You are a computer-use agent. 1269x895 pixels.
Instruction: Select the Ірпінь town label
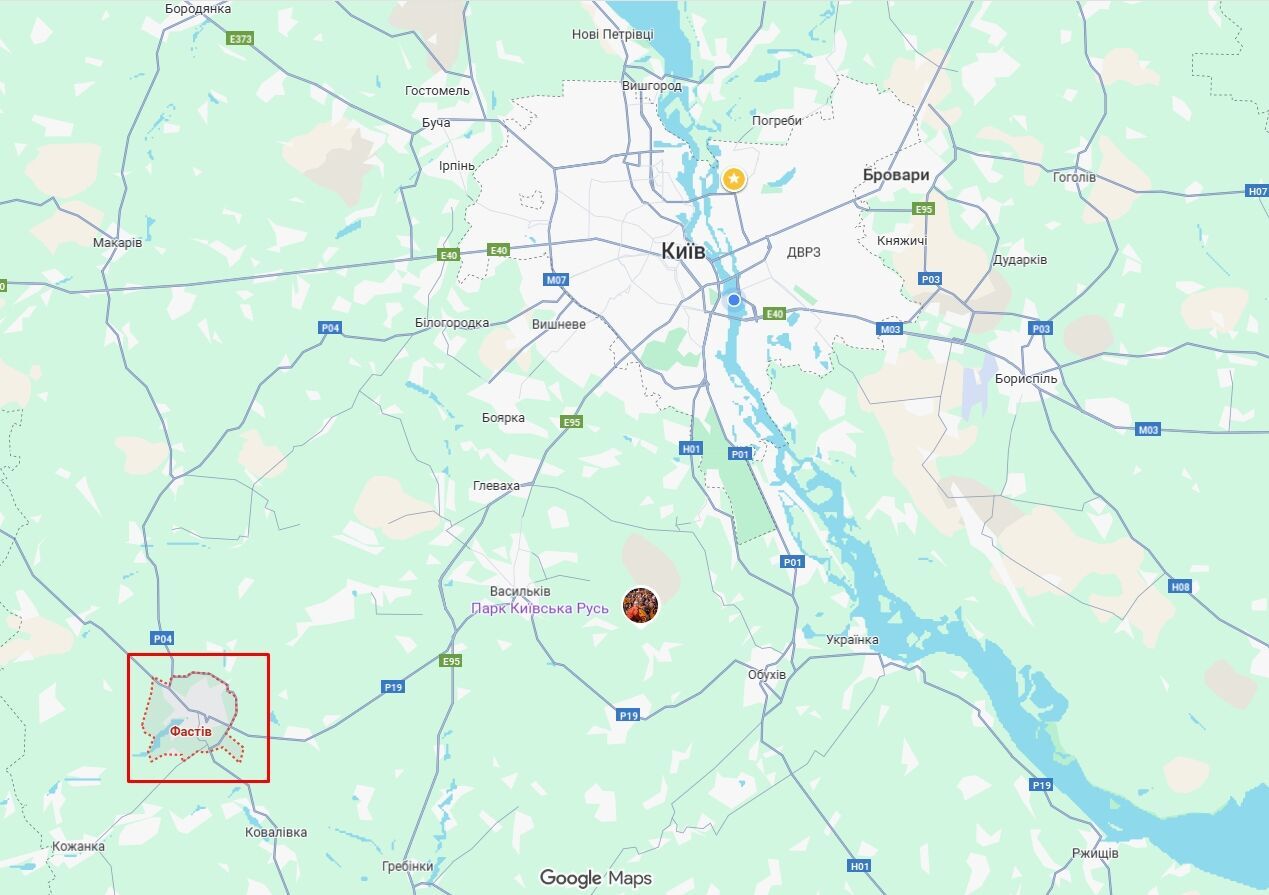(455, 164)
